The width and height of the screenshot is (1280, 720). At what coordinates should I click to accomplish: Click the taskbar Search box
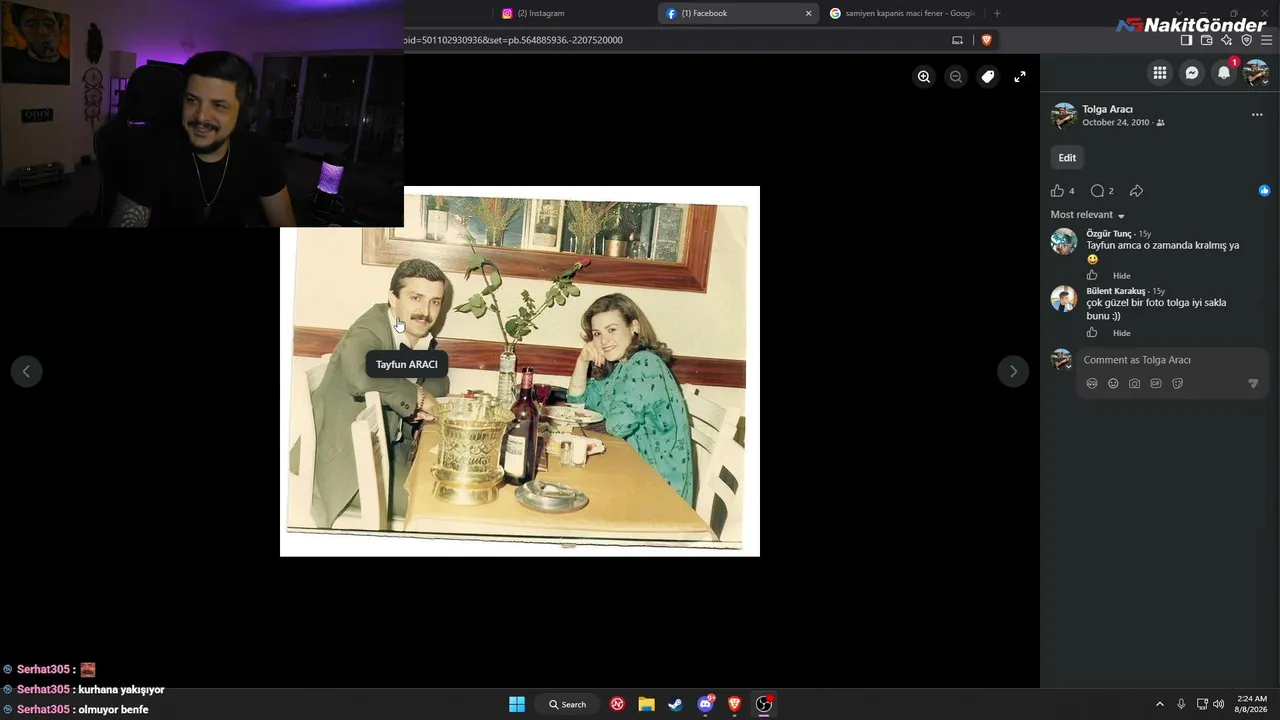[x=567, y=704]
